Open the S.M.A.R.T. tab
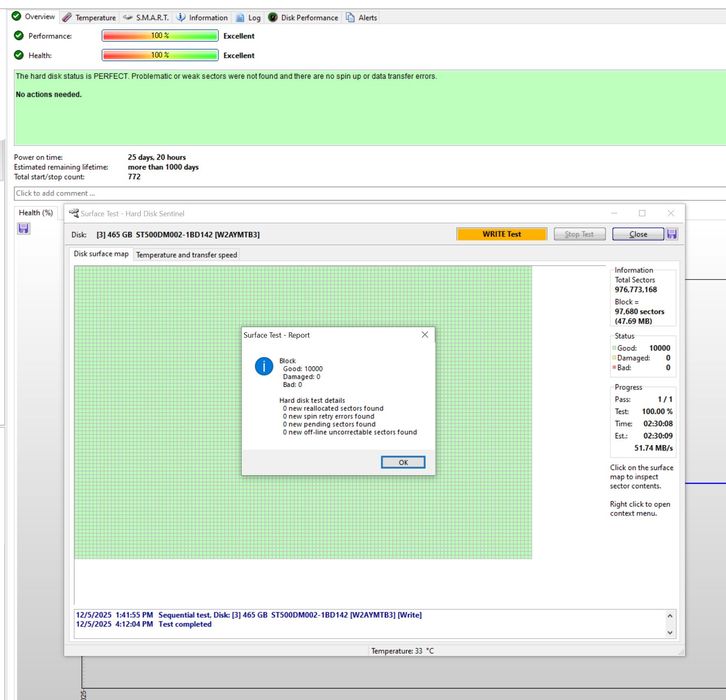The height and width of the screenshot is (700, 726). pyautogui.click(x=146, y=18)
